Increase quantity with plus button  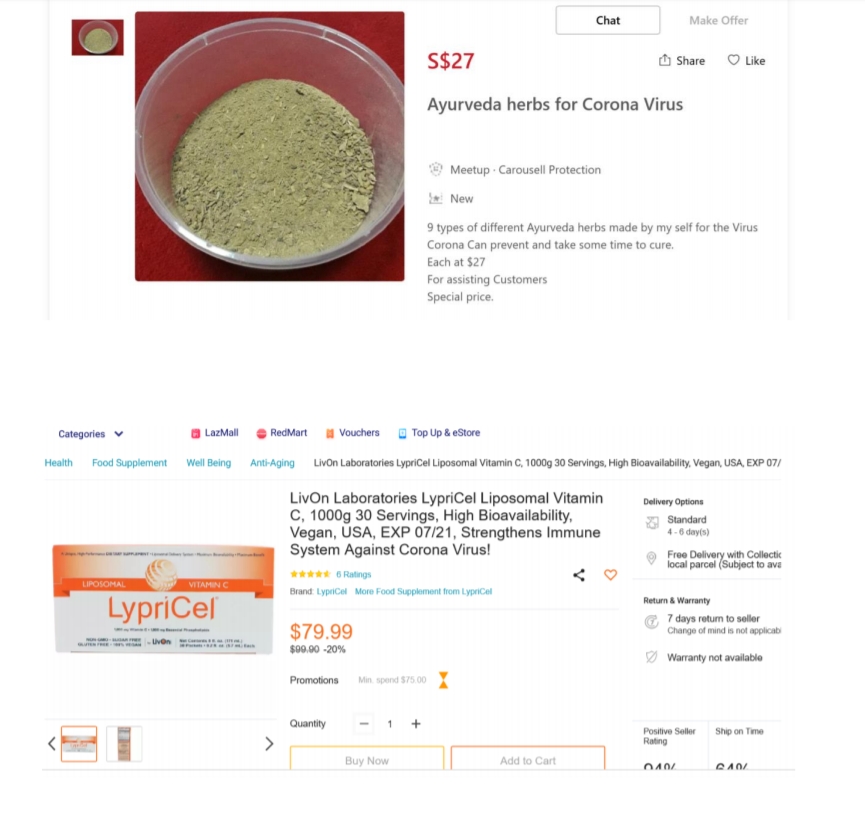pos(416,724)
